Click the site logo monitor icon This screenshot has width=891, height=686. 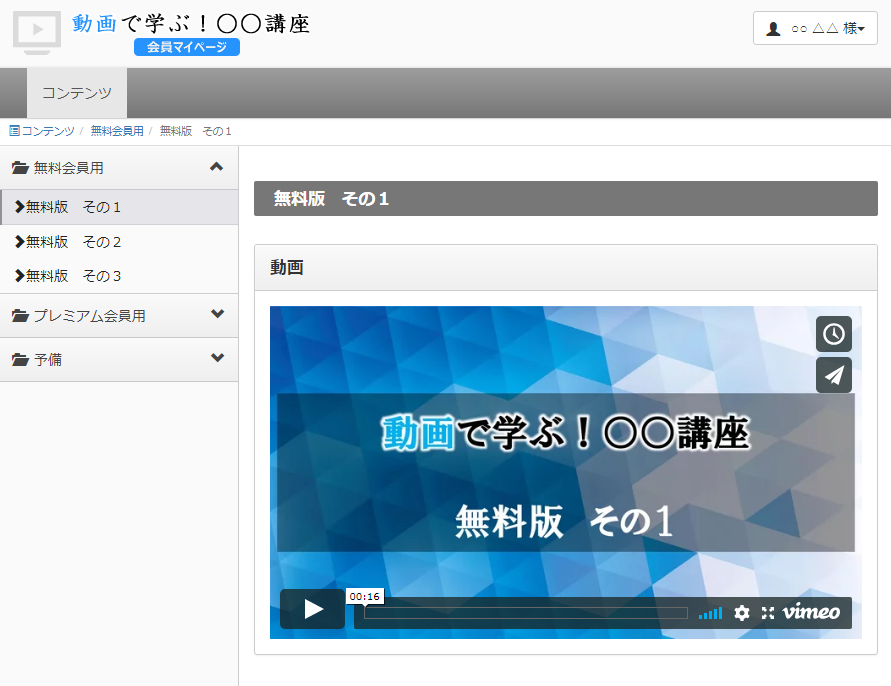coord(37,32)
